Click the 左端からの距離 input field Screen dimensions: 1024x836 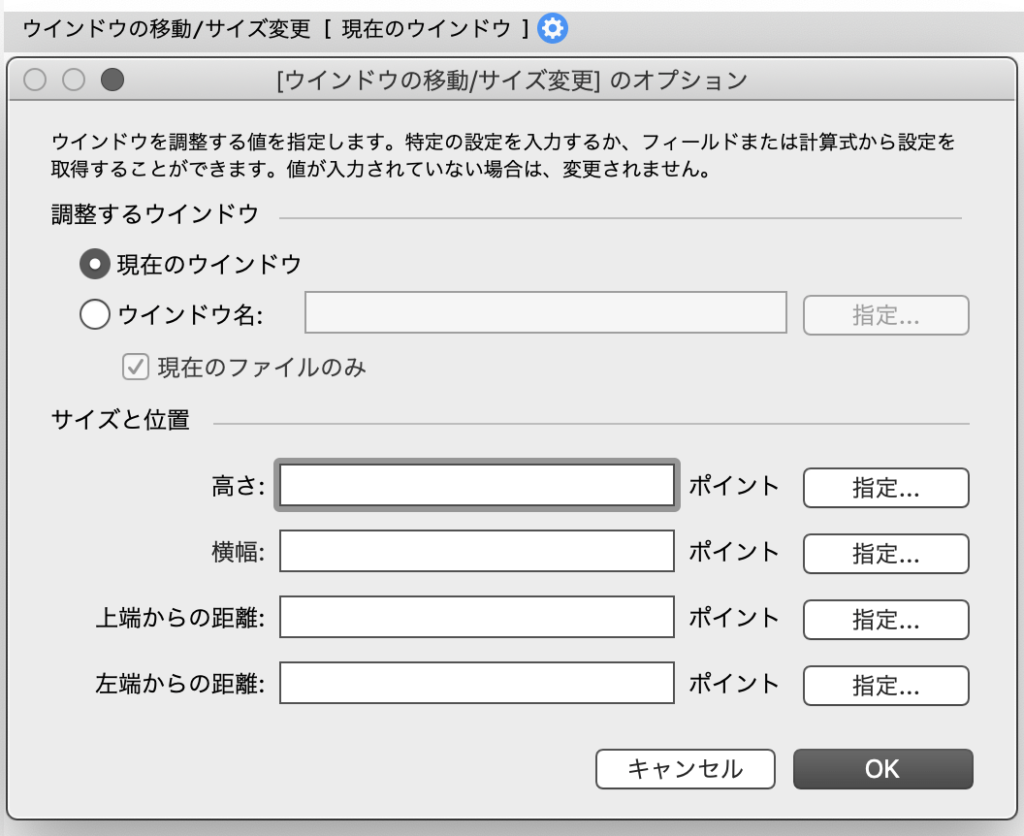pos(476,684)
